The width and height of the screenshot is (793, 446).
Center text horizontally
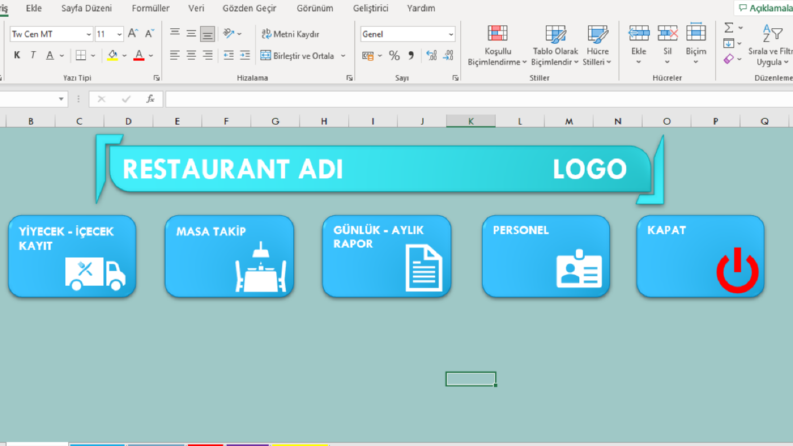(x=191, y=55)
